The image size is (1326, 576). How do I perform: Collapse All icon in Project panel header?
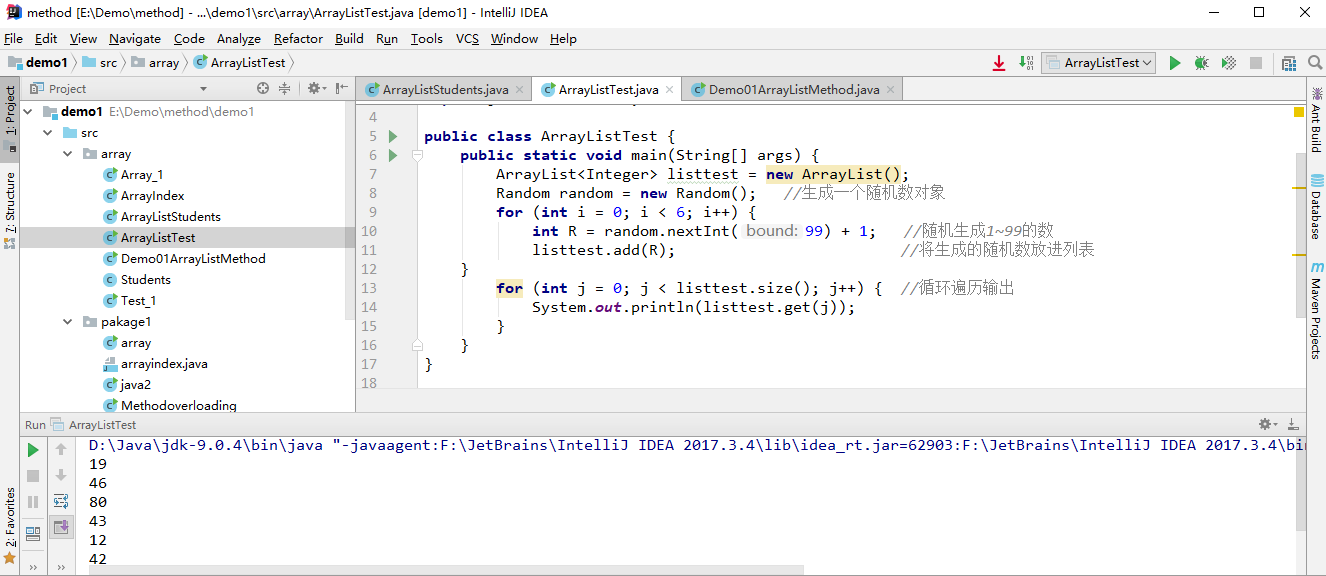pos(285,88)
